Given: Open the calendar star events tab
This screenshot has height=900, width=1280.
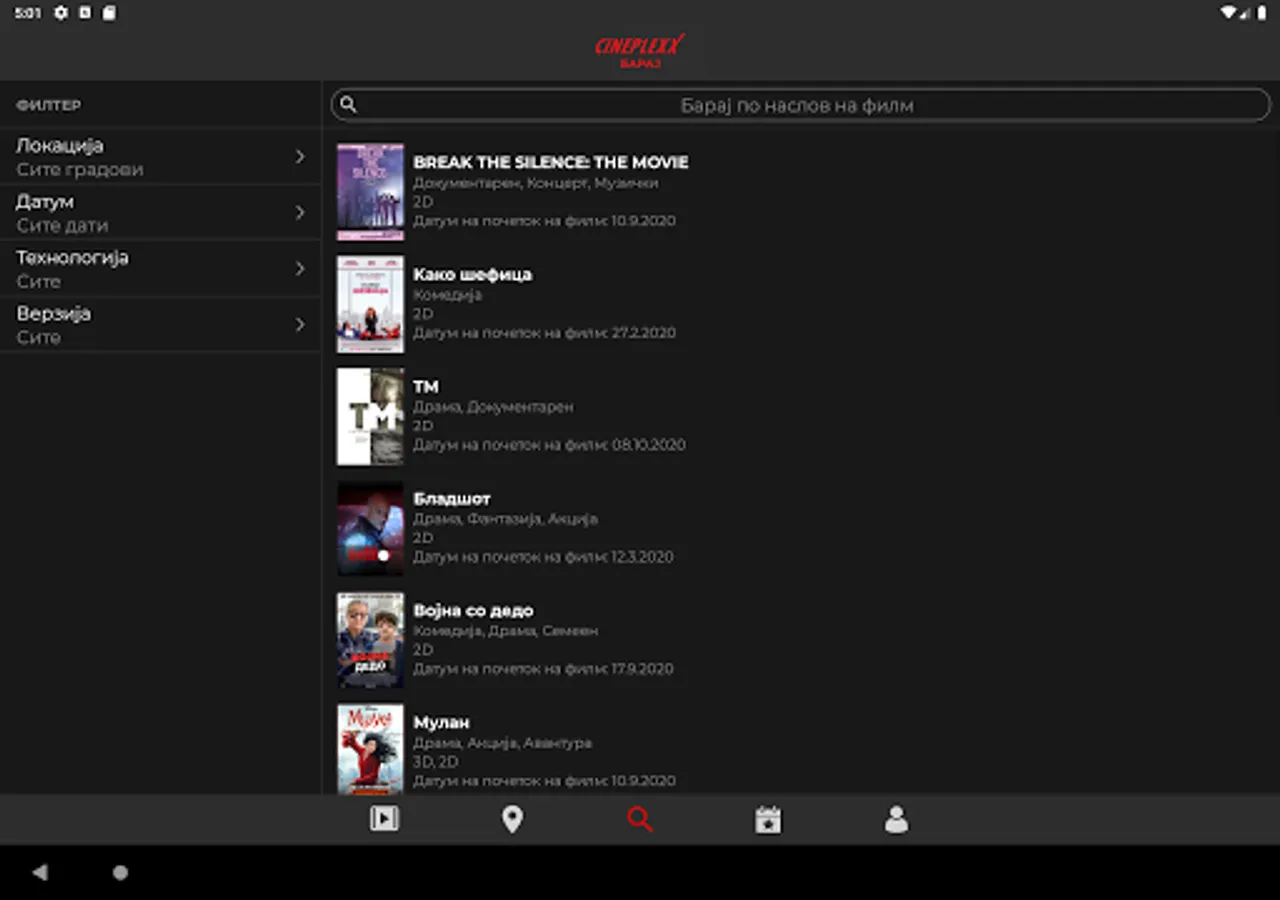Looking at the screenshot, I should click(x=768, y=819).
